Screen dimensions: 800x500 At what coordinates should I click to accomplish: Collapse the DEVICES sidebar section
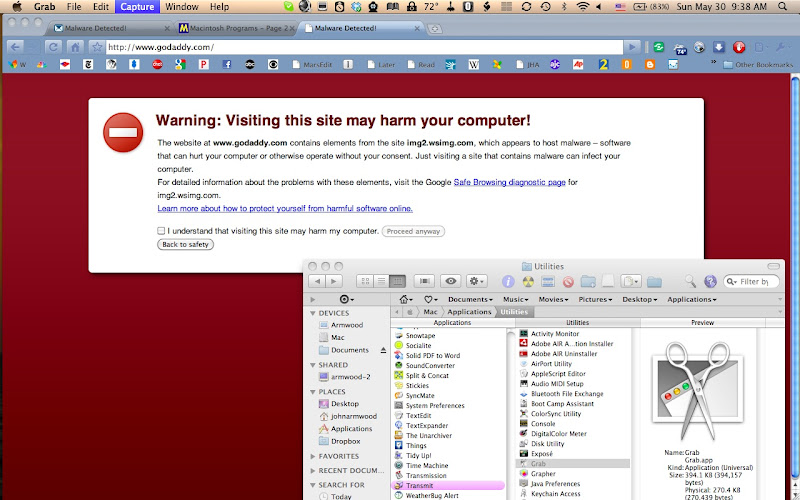[x=313, y=313]
